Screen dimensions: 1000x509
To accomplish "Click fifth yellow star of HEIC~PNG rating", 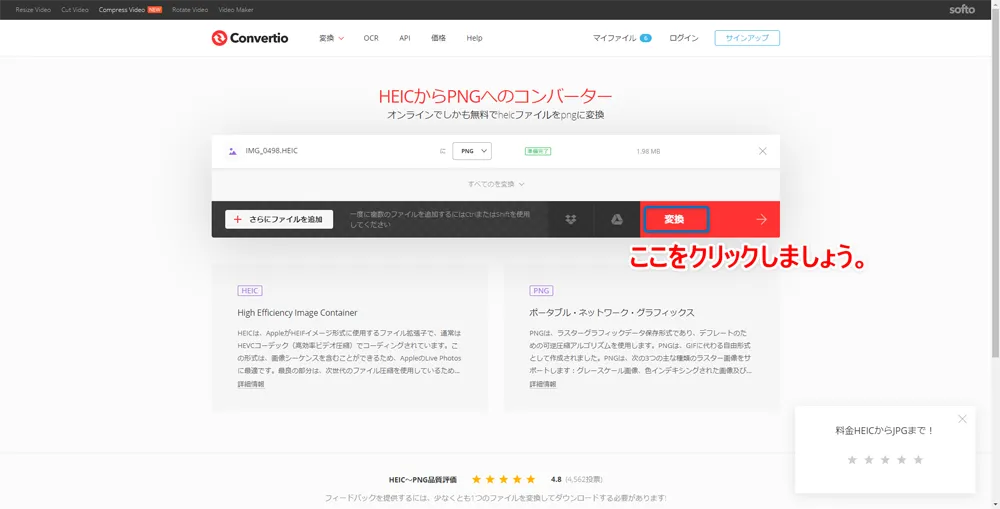I will point(531,479).
